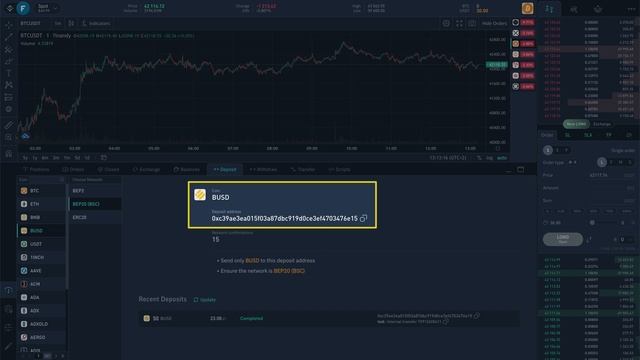The height and width of the screenshot is (360, 640).
Task: Toggle log scale on chart
Action: [489, 158]
